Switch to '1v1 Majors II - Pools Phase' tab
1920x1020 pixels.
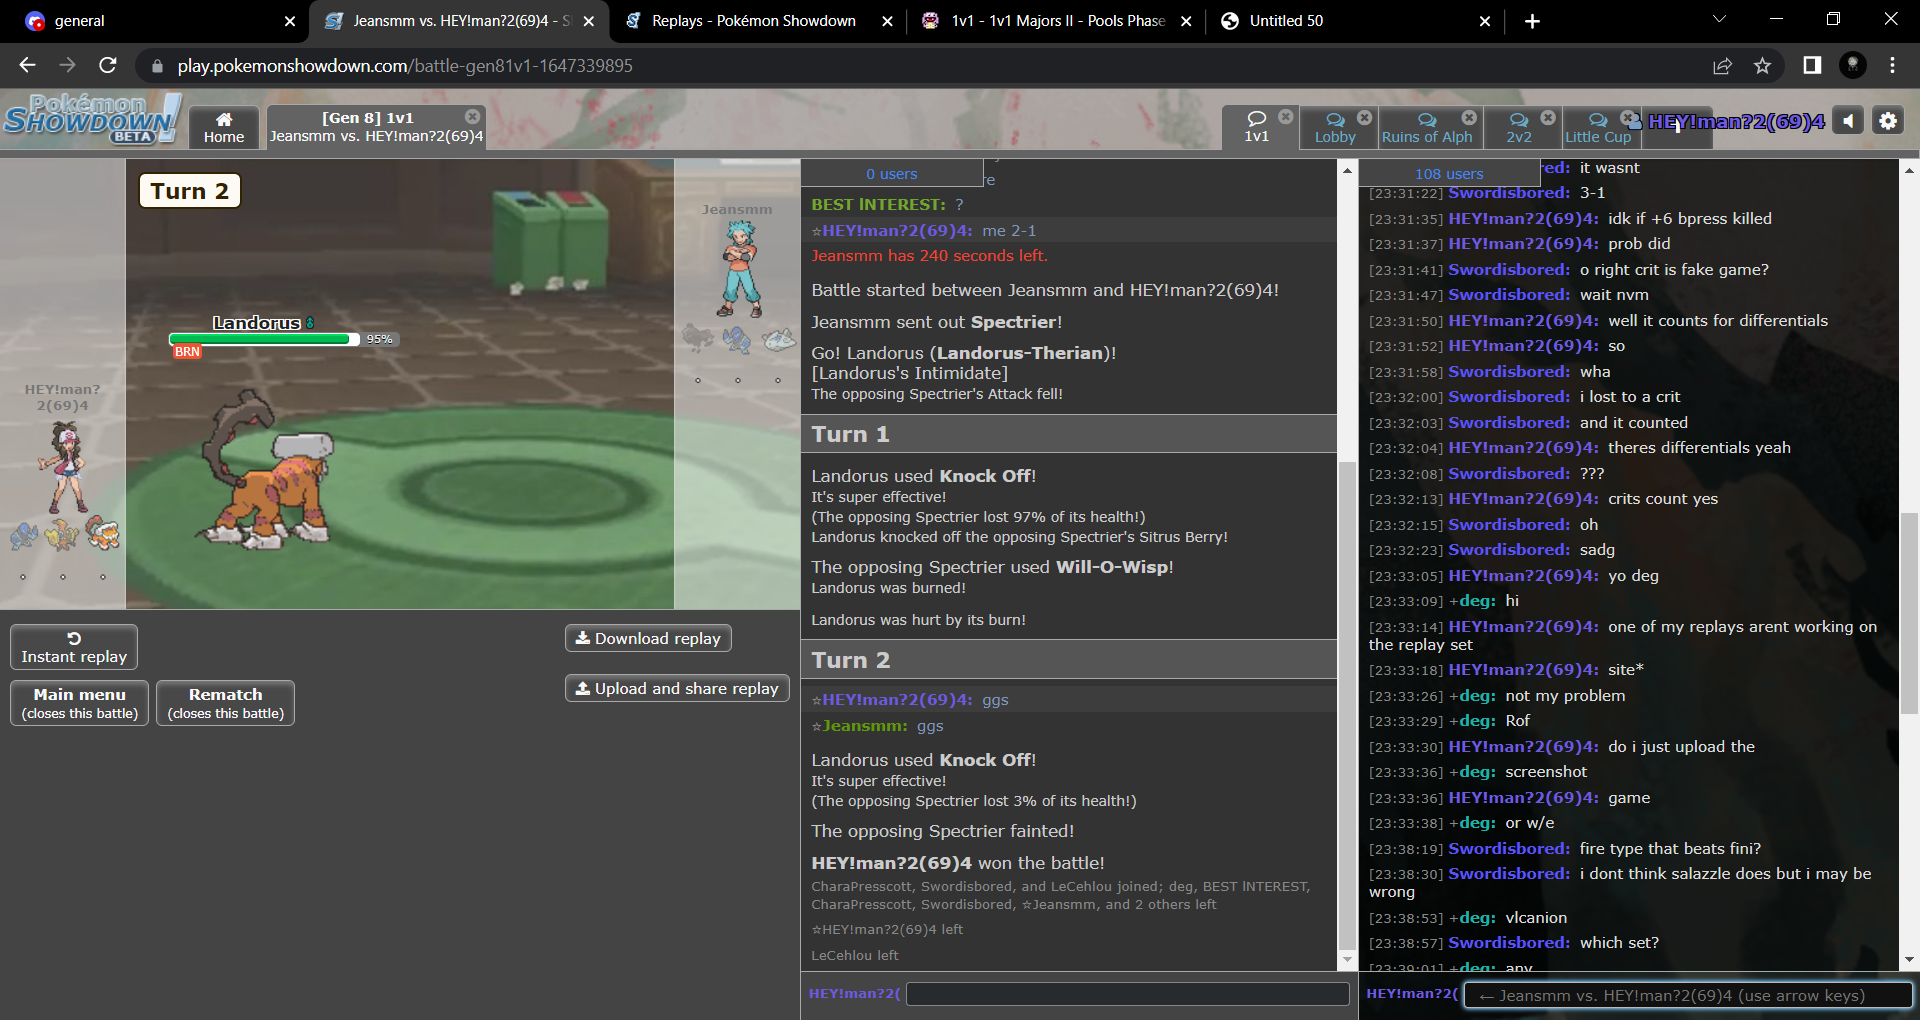1055,21
